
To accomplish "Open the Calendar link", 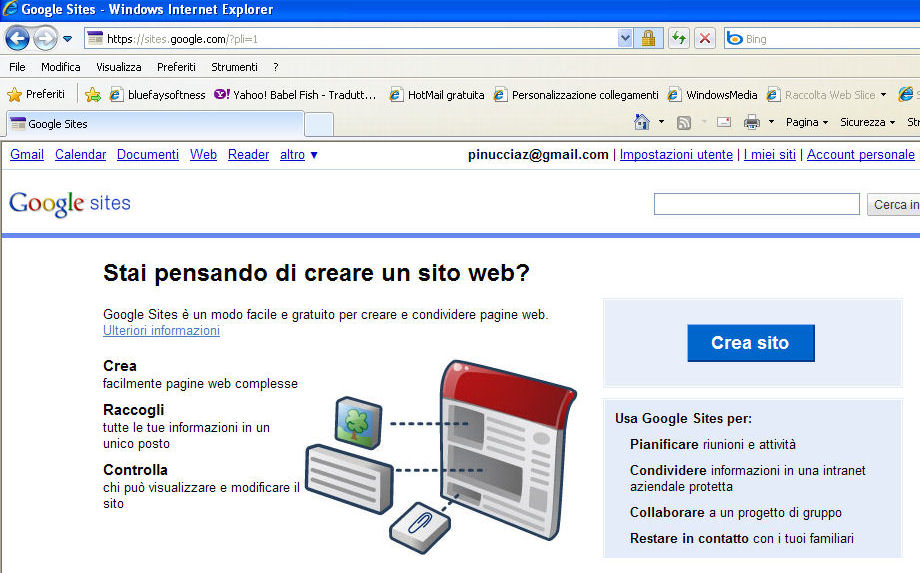I will pyautogui.click(x=80, y=154).
